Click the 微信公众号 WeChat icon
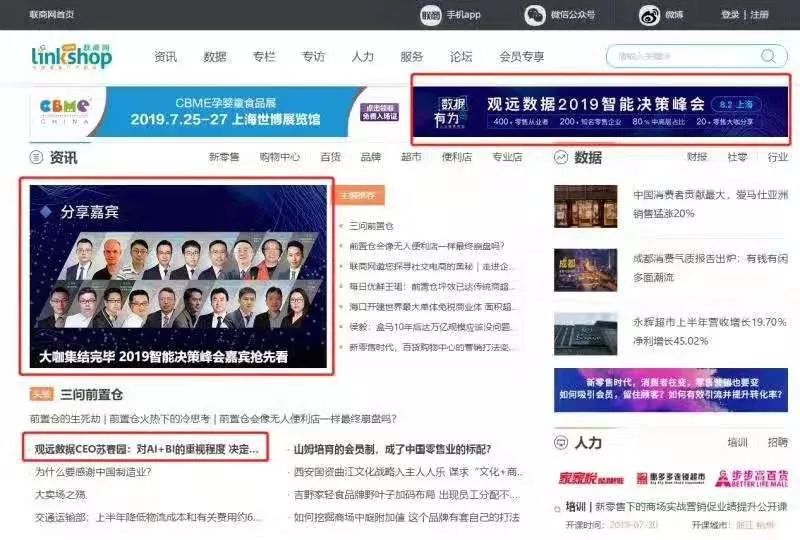 tap(534, 15)
